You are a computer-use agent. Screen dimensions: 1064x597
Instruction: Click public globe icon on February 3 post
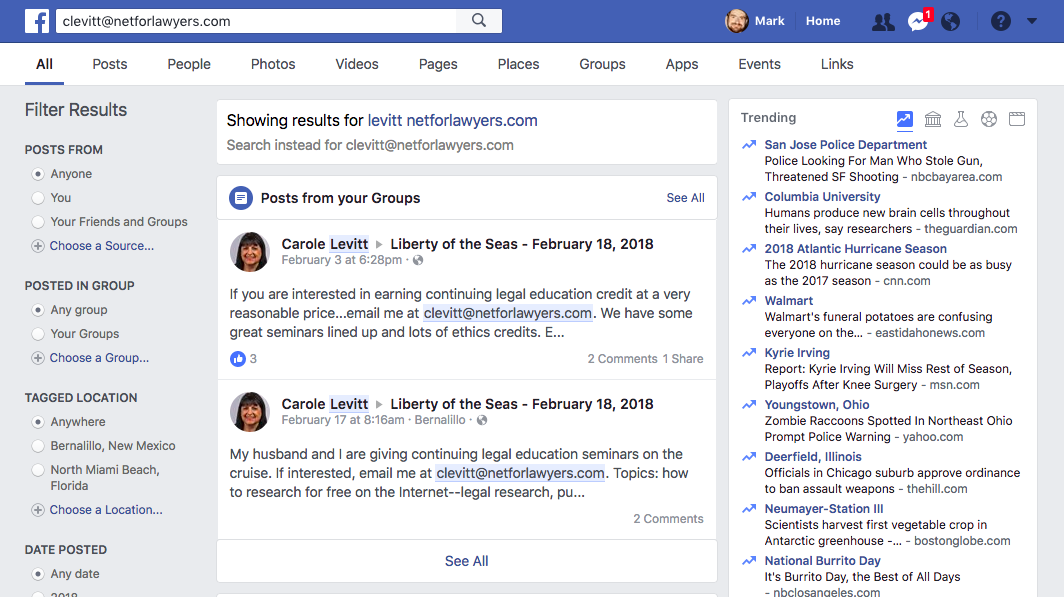click(x=418, y=261)
